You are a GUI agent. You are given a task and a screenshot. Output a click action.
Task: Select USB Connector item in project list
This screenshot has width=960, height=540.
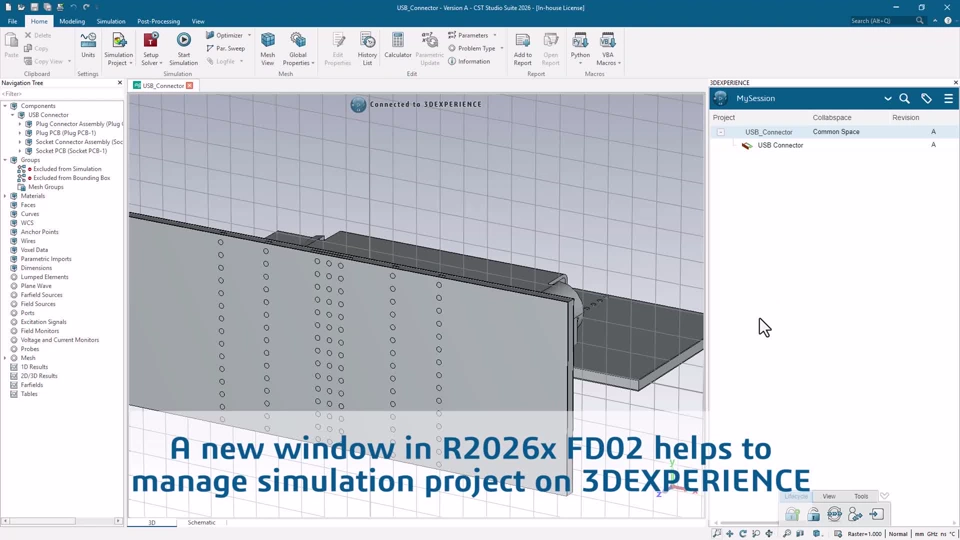coord(779,146)
